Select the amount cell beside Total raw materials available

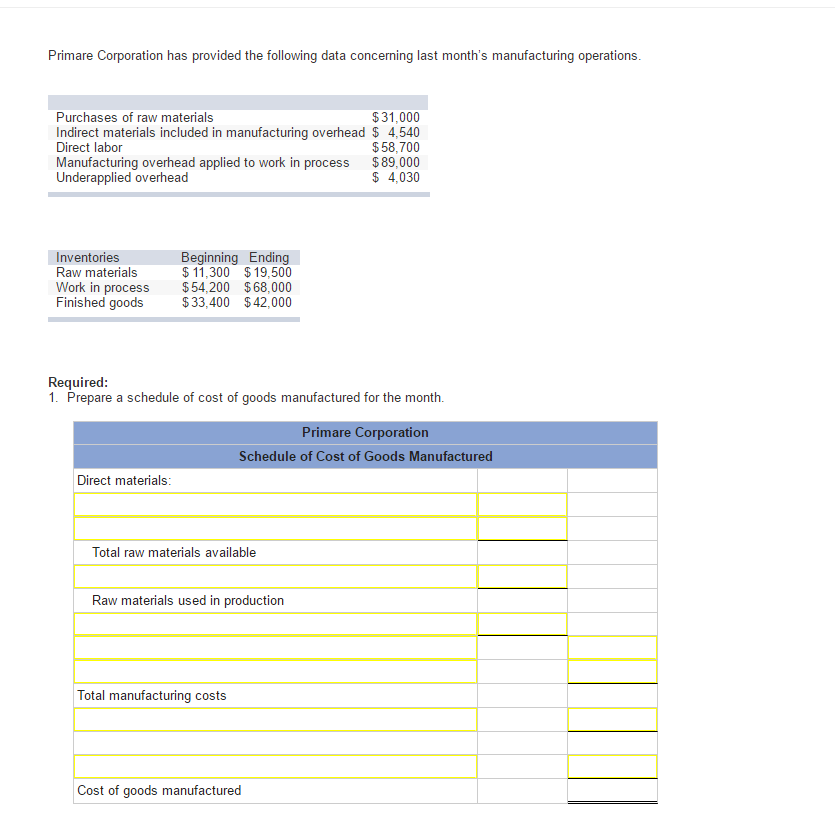click(x=521, y=552)
